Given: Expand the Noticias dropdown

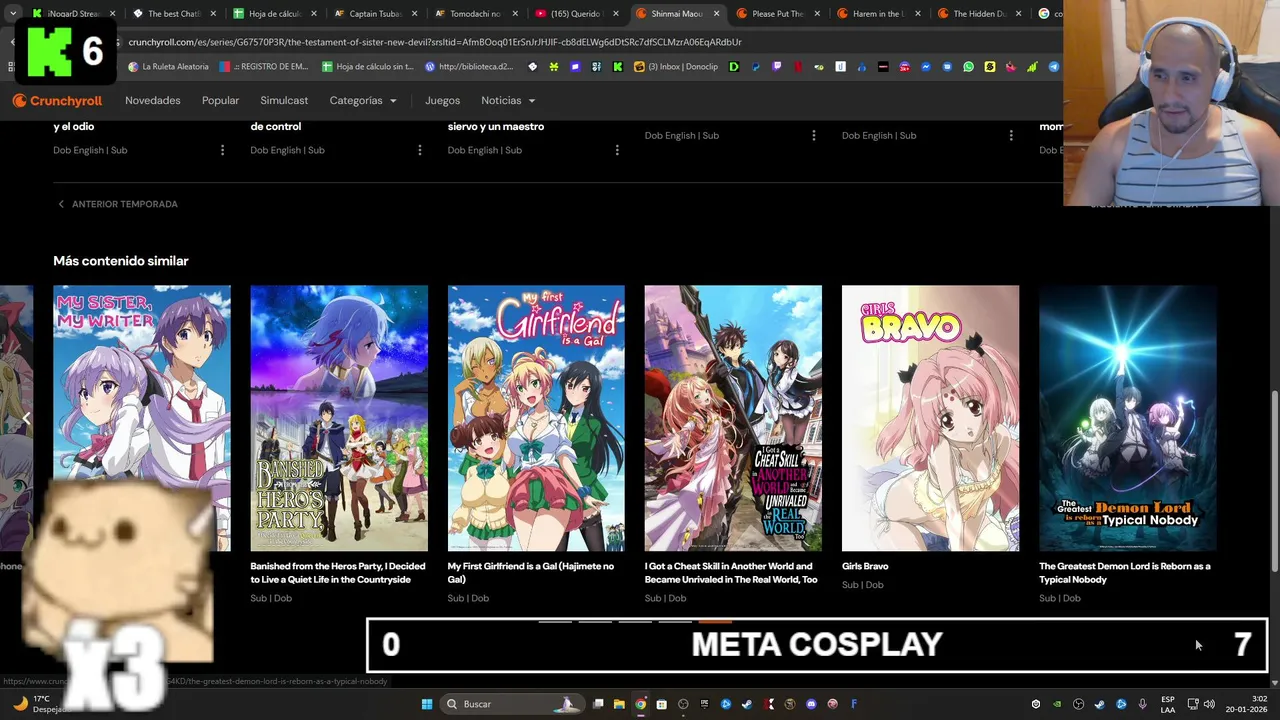Looking at the screenshot, I should [508, 101].
